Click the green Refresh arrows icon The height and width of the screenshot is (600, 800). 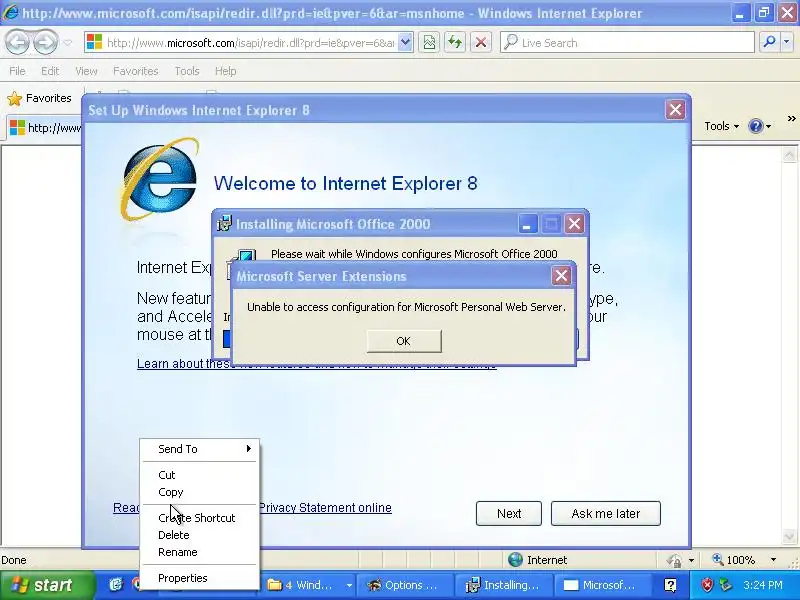455,43
